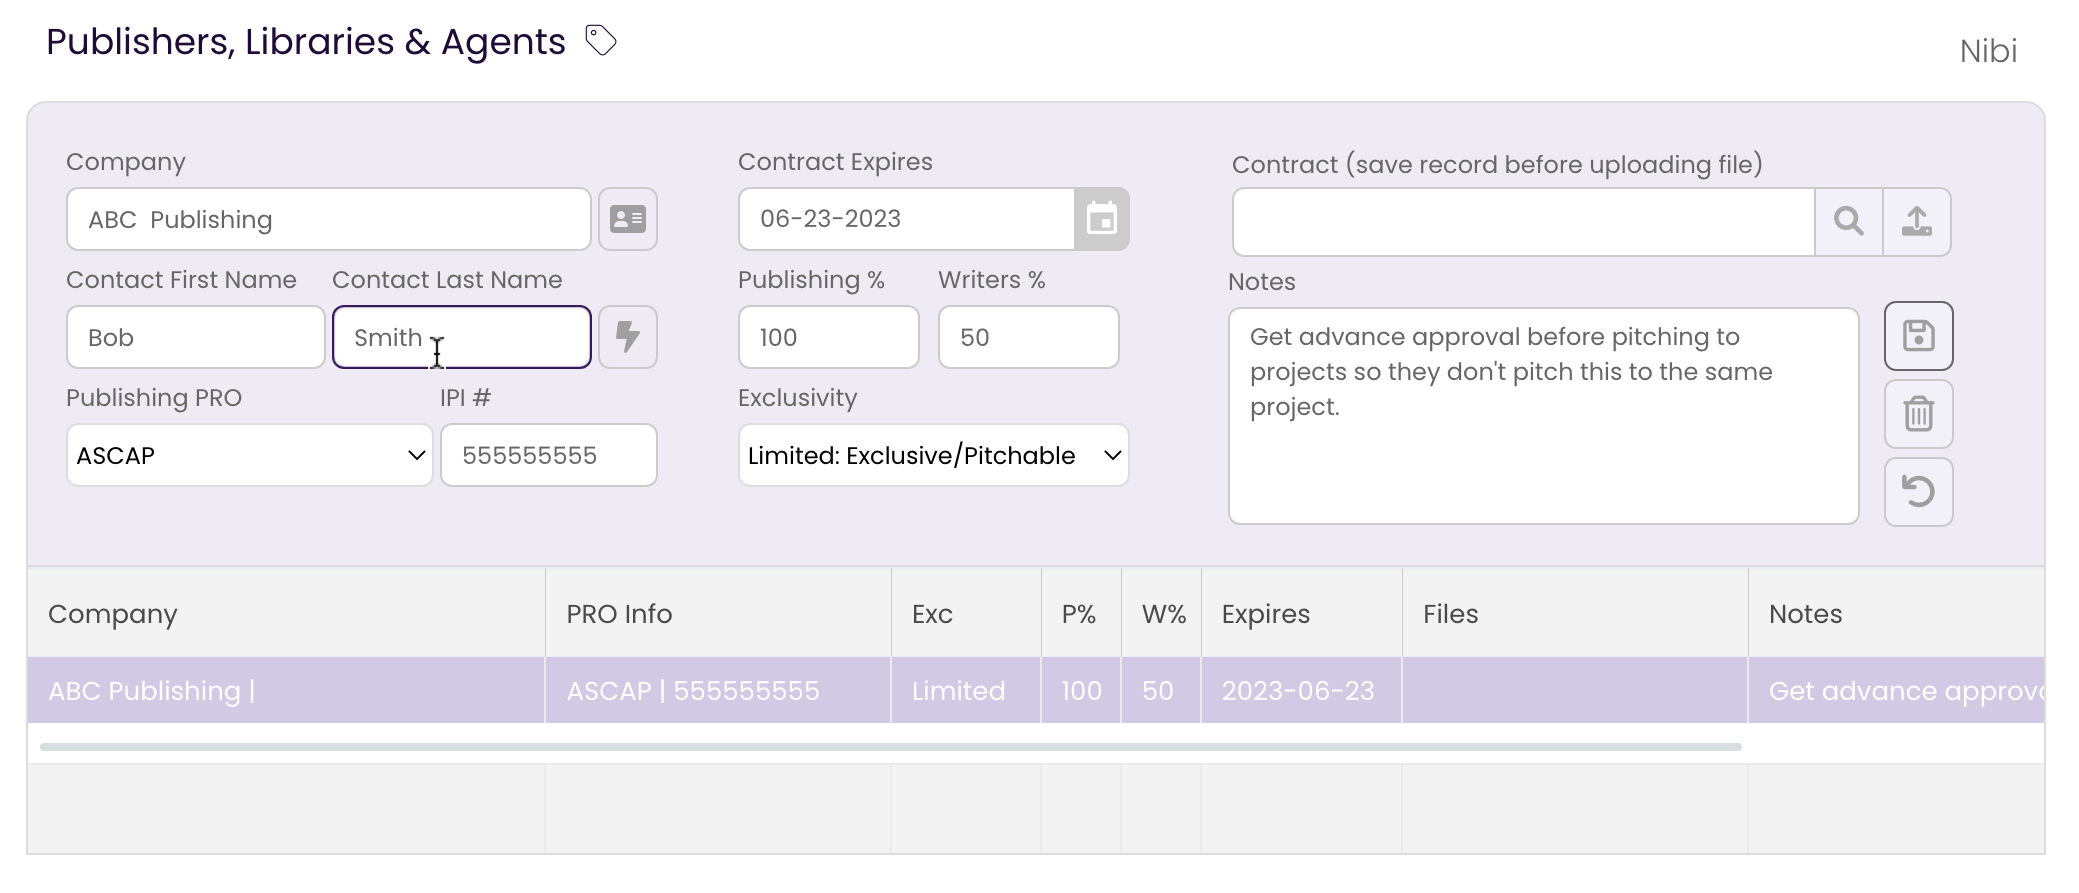Click the Contract file path field
This screenshot has width=2079, height=893.
point(1524,221)
